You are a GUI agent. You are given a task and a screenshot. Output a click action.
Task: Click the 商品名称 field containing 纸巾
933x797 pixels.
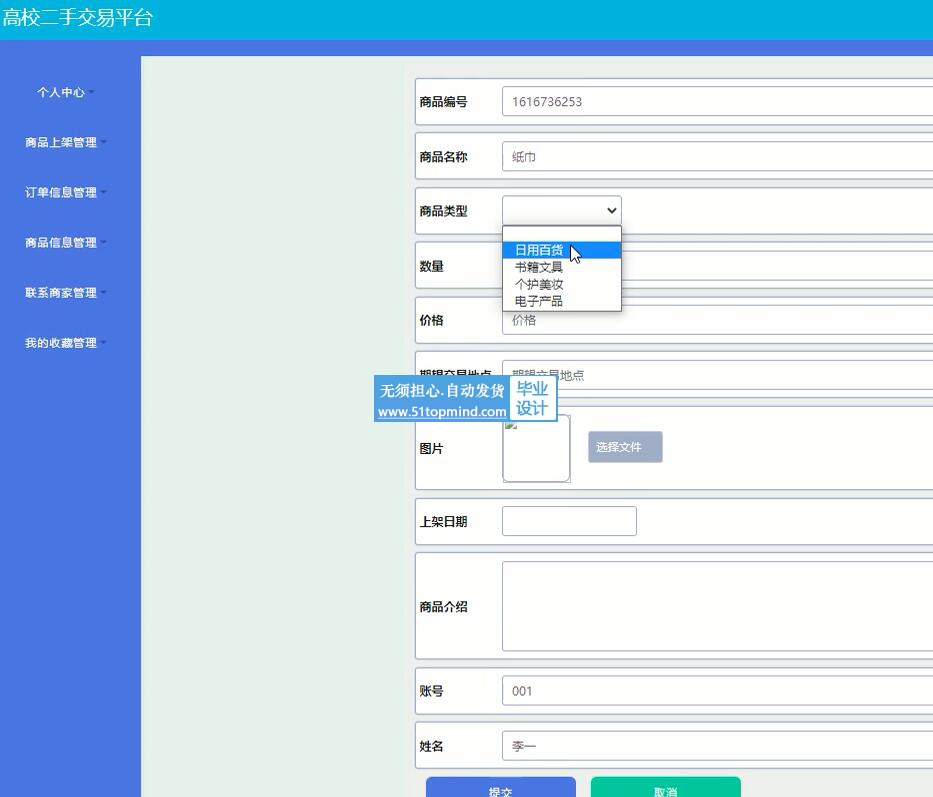pyautogui.click(x=717, y=157)
